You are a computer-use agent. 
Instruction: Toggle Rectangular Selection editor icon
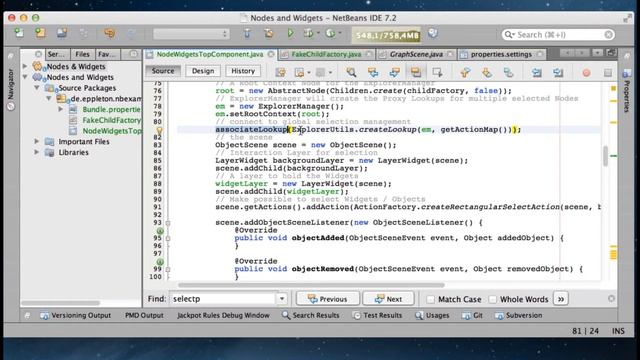point(438,73)
